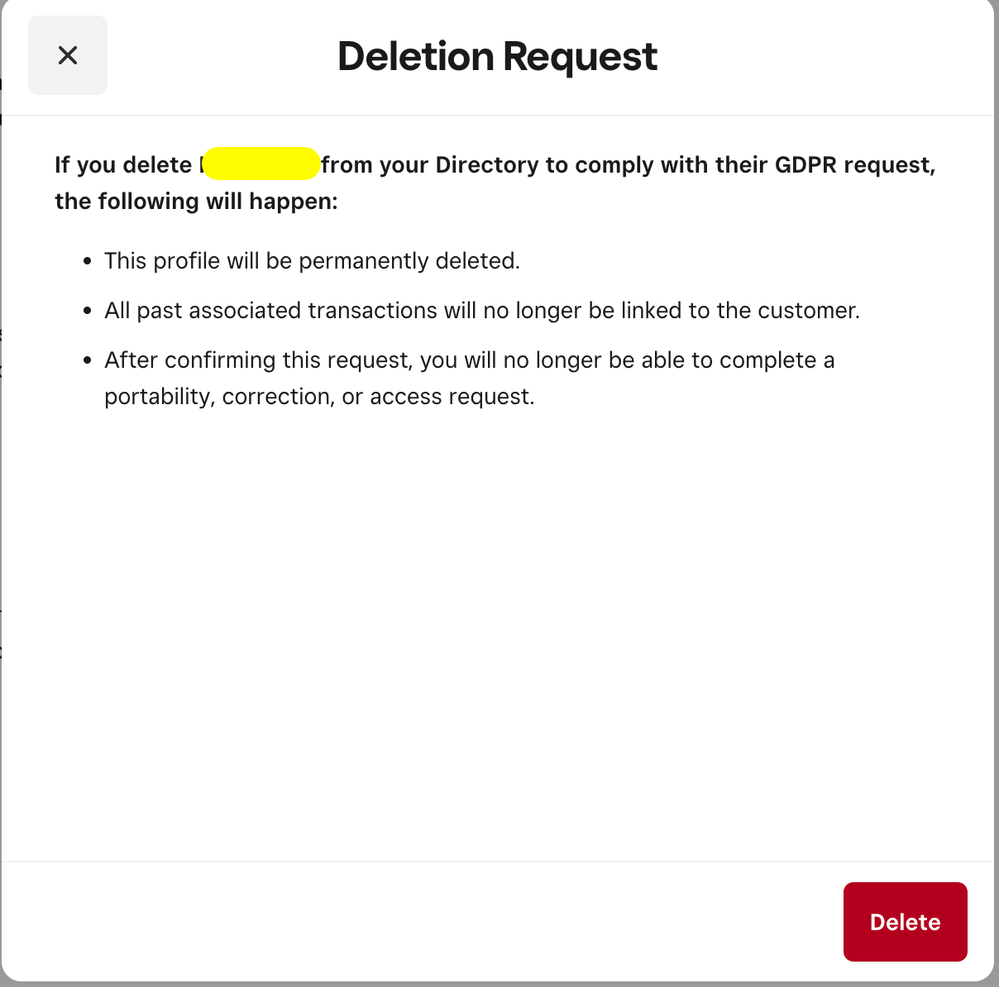Image resolution: width=999 pixels, height=987 pixels.
Task: Close the Deletion Request dialog
Action: 67,56
